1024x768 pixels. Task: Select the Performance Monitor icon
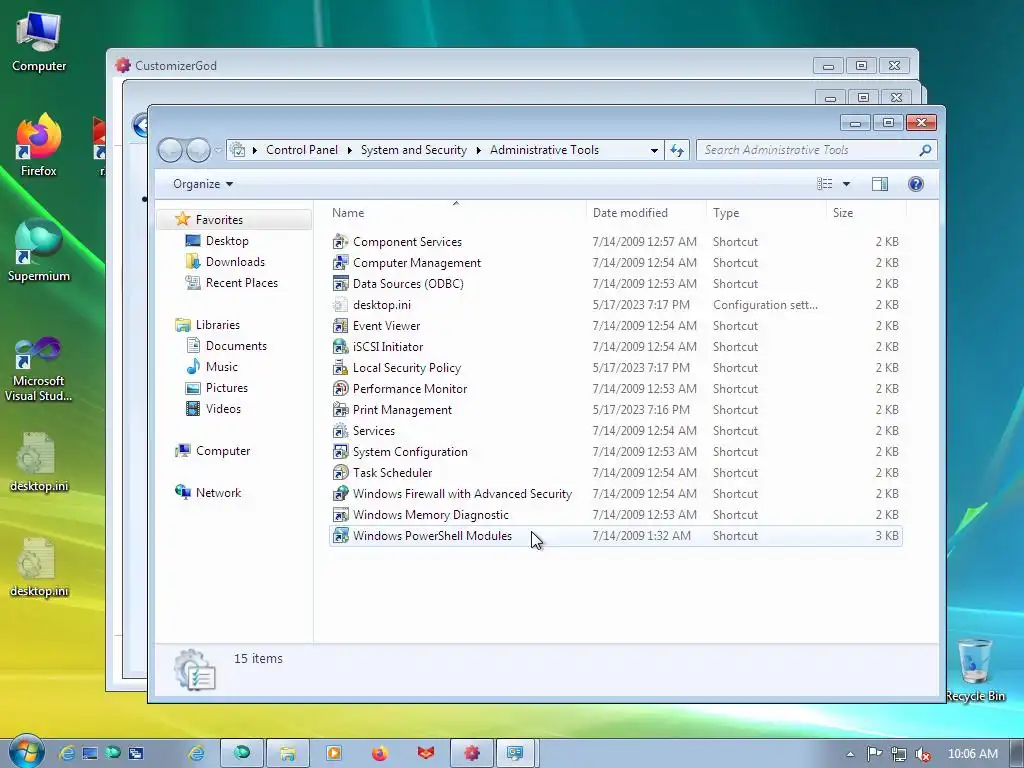340,389
